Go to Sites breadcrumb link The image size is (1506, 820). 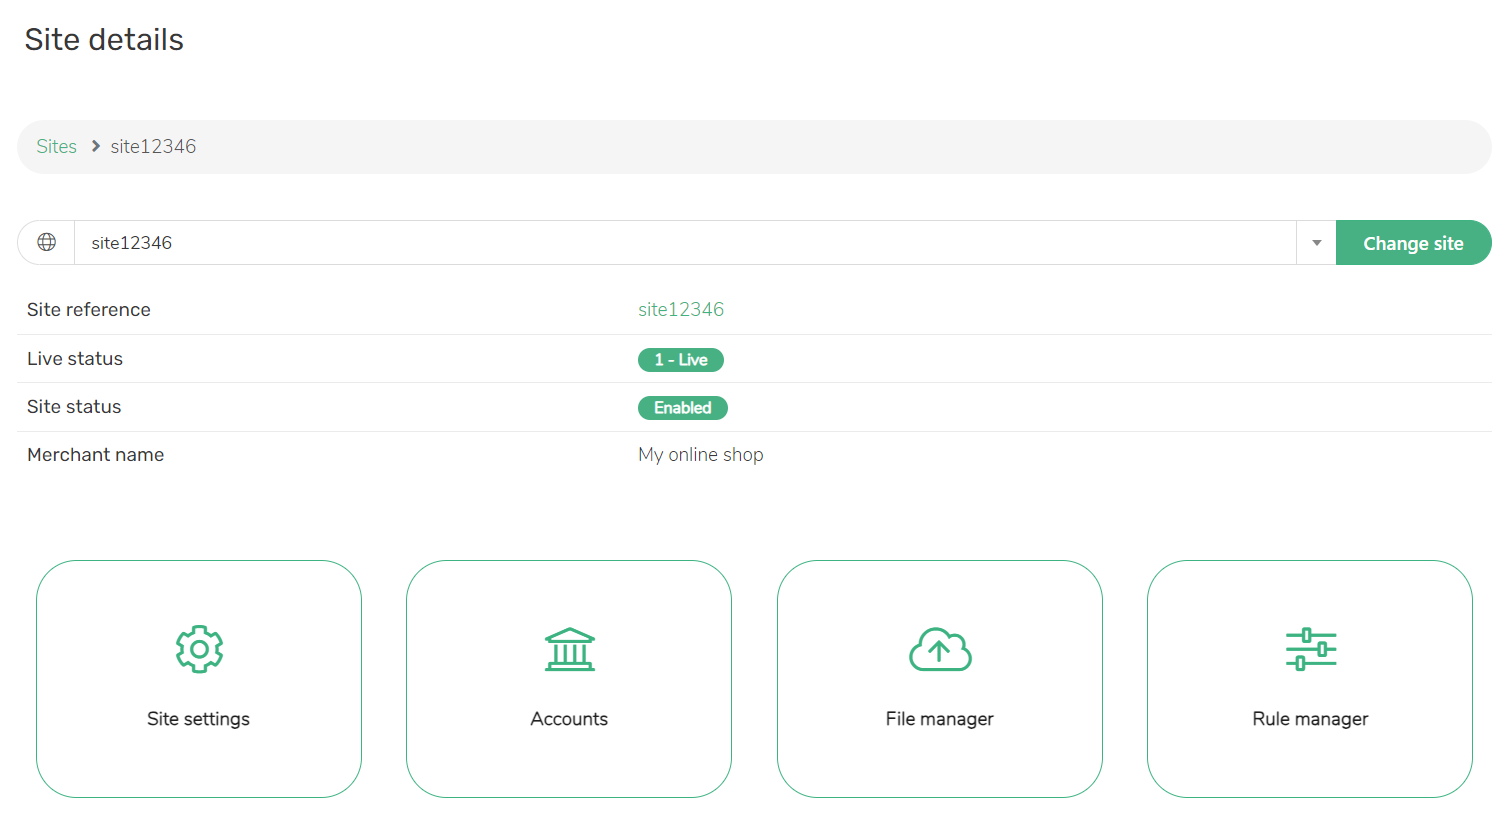(x=57, y=146)
